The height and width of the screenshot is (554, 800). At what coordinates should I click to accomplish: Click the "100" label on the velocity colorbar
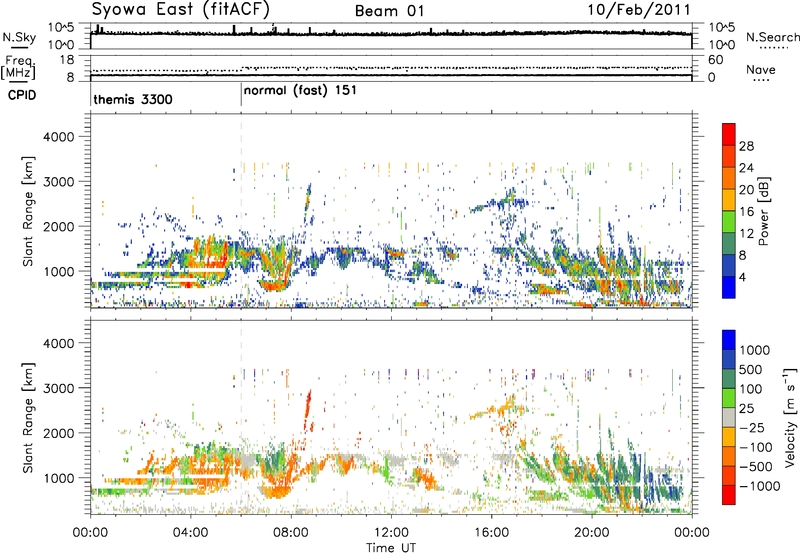tap(752, 389)
